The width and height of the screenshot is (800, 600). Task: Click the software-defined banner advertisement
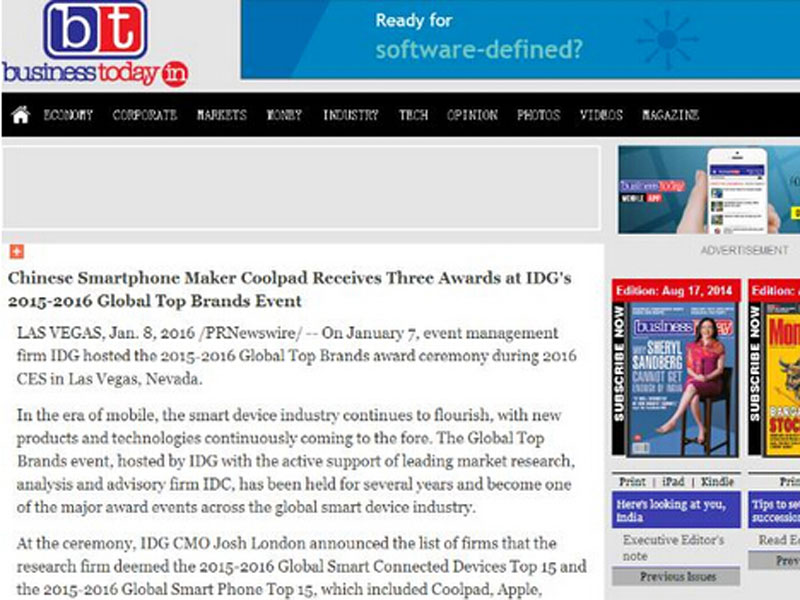520,39
